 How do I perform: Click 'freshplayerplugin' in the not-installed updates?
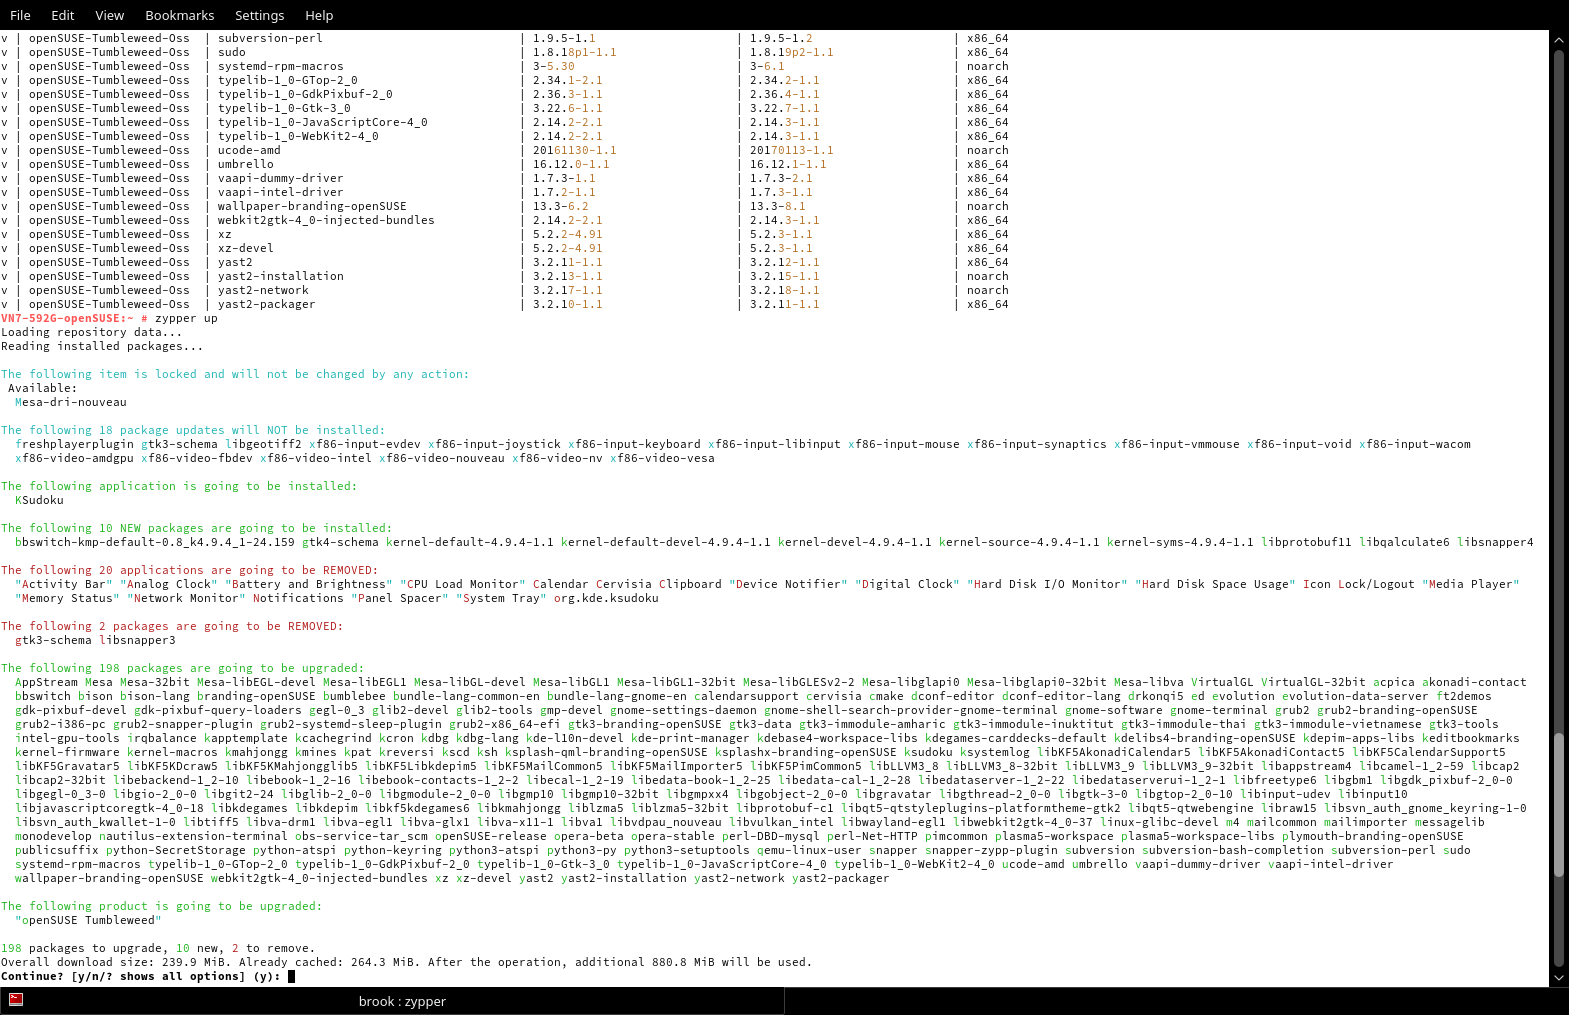[x=74, y=444]
